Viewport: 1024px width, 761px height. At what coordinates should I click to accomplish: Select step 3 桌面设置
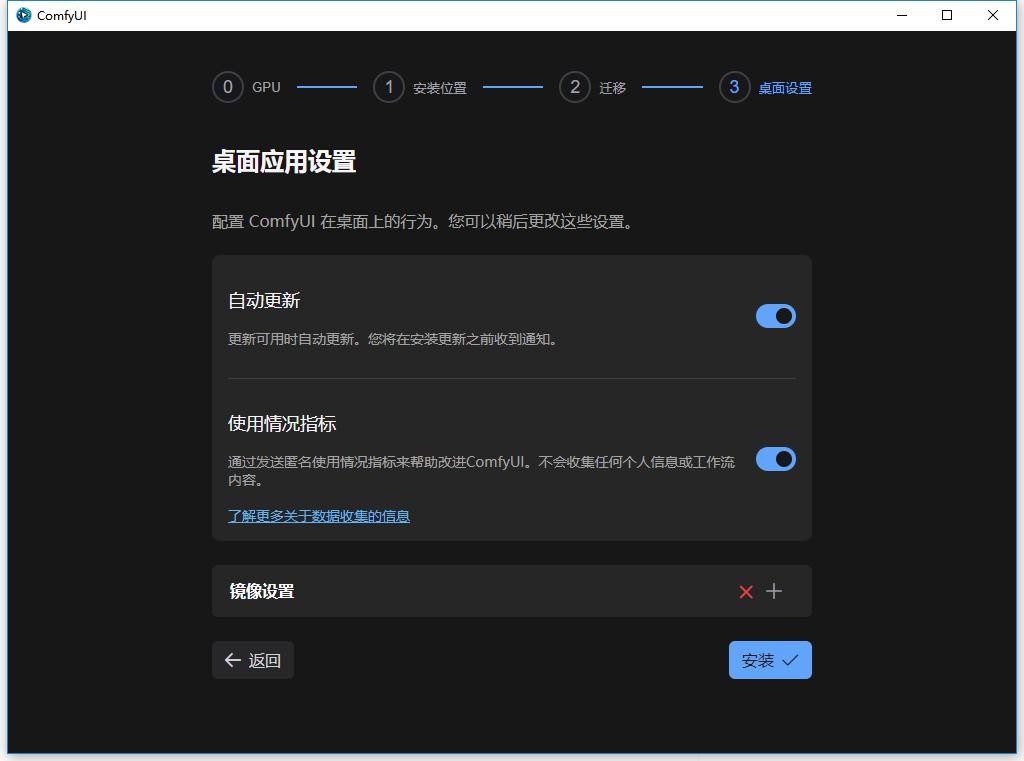click(x=765, y=87)
